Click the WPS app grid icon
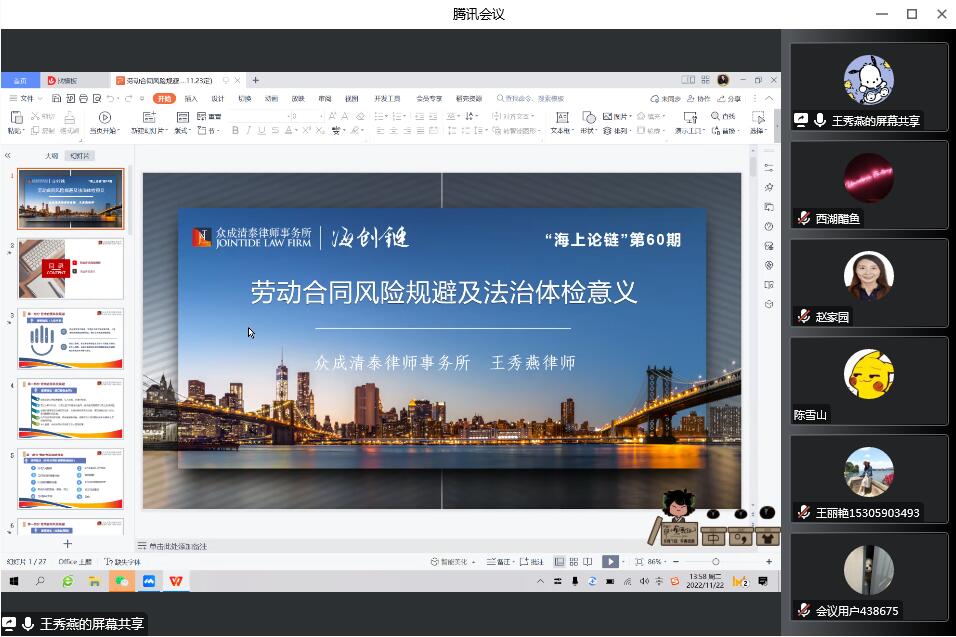Viewport: 956px width, 637px height. click(x=705, y=80)
